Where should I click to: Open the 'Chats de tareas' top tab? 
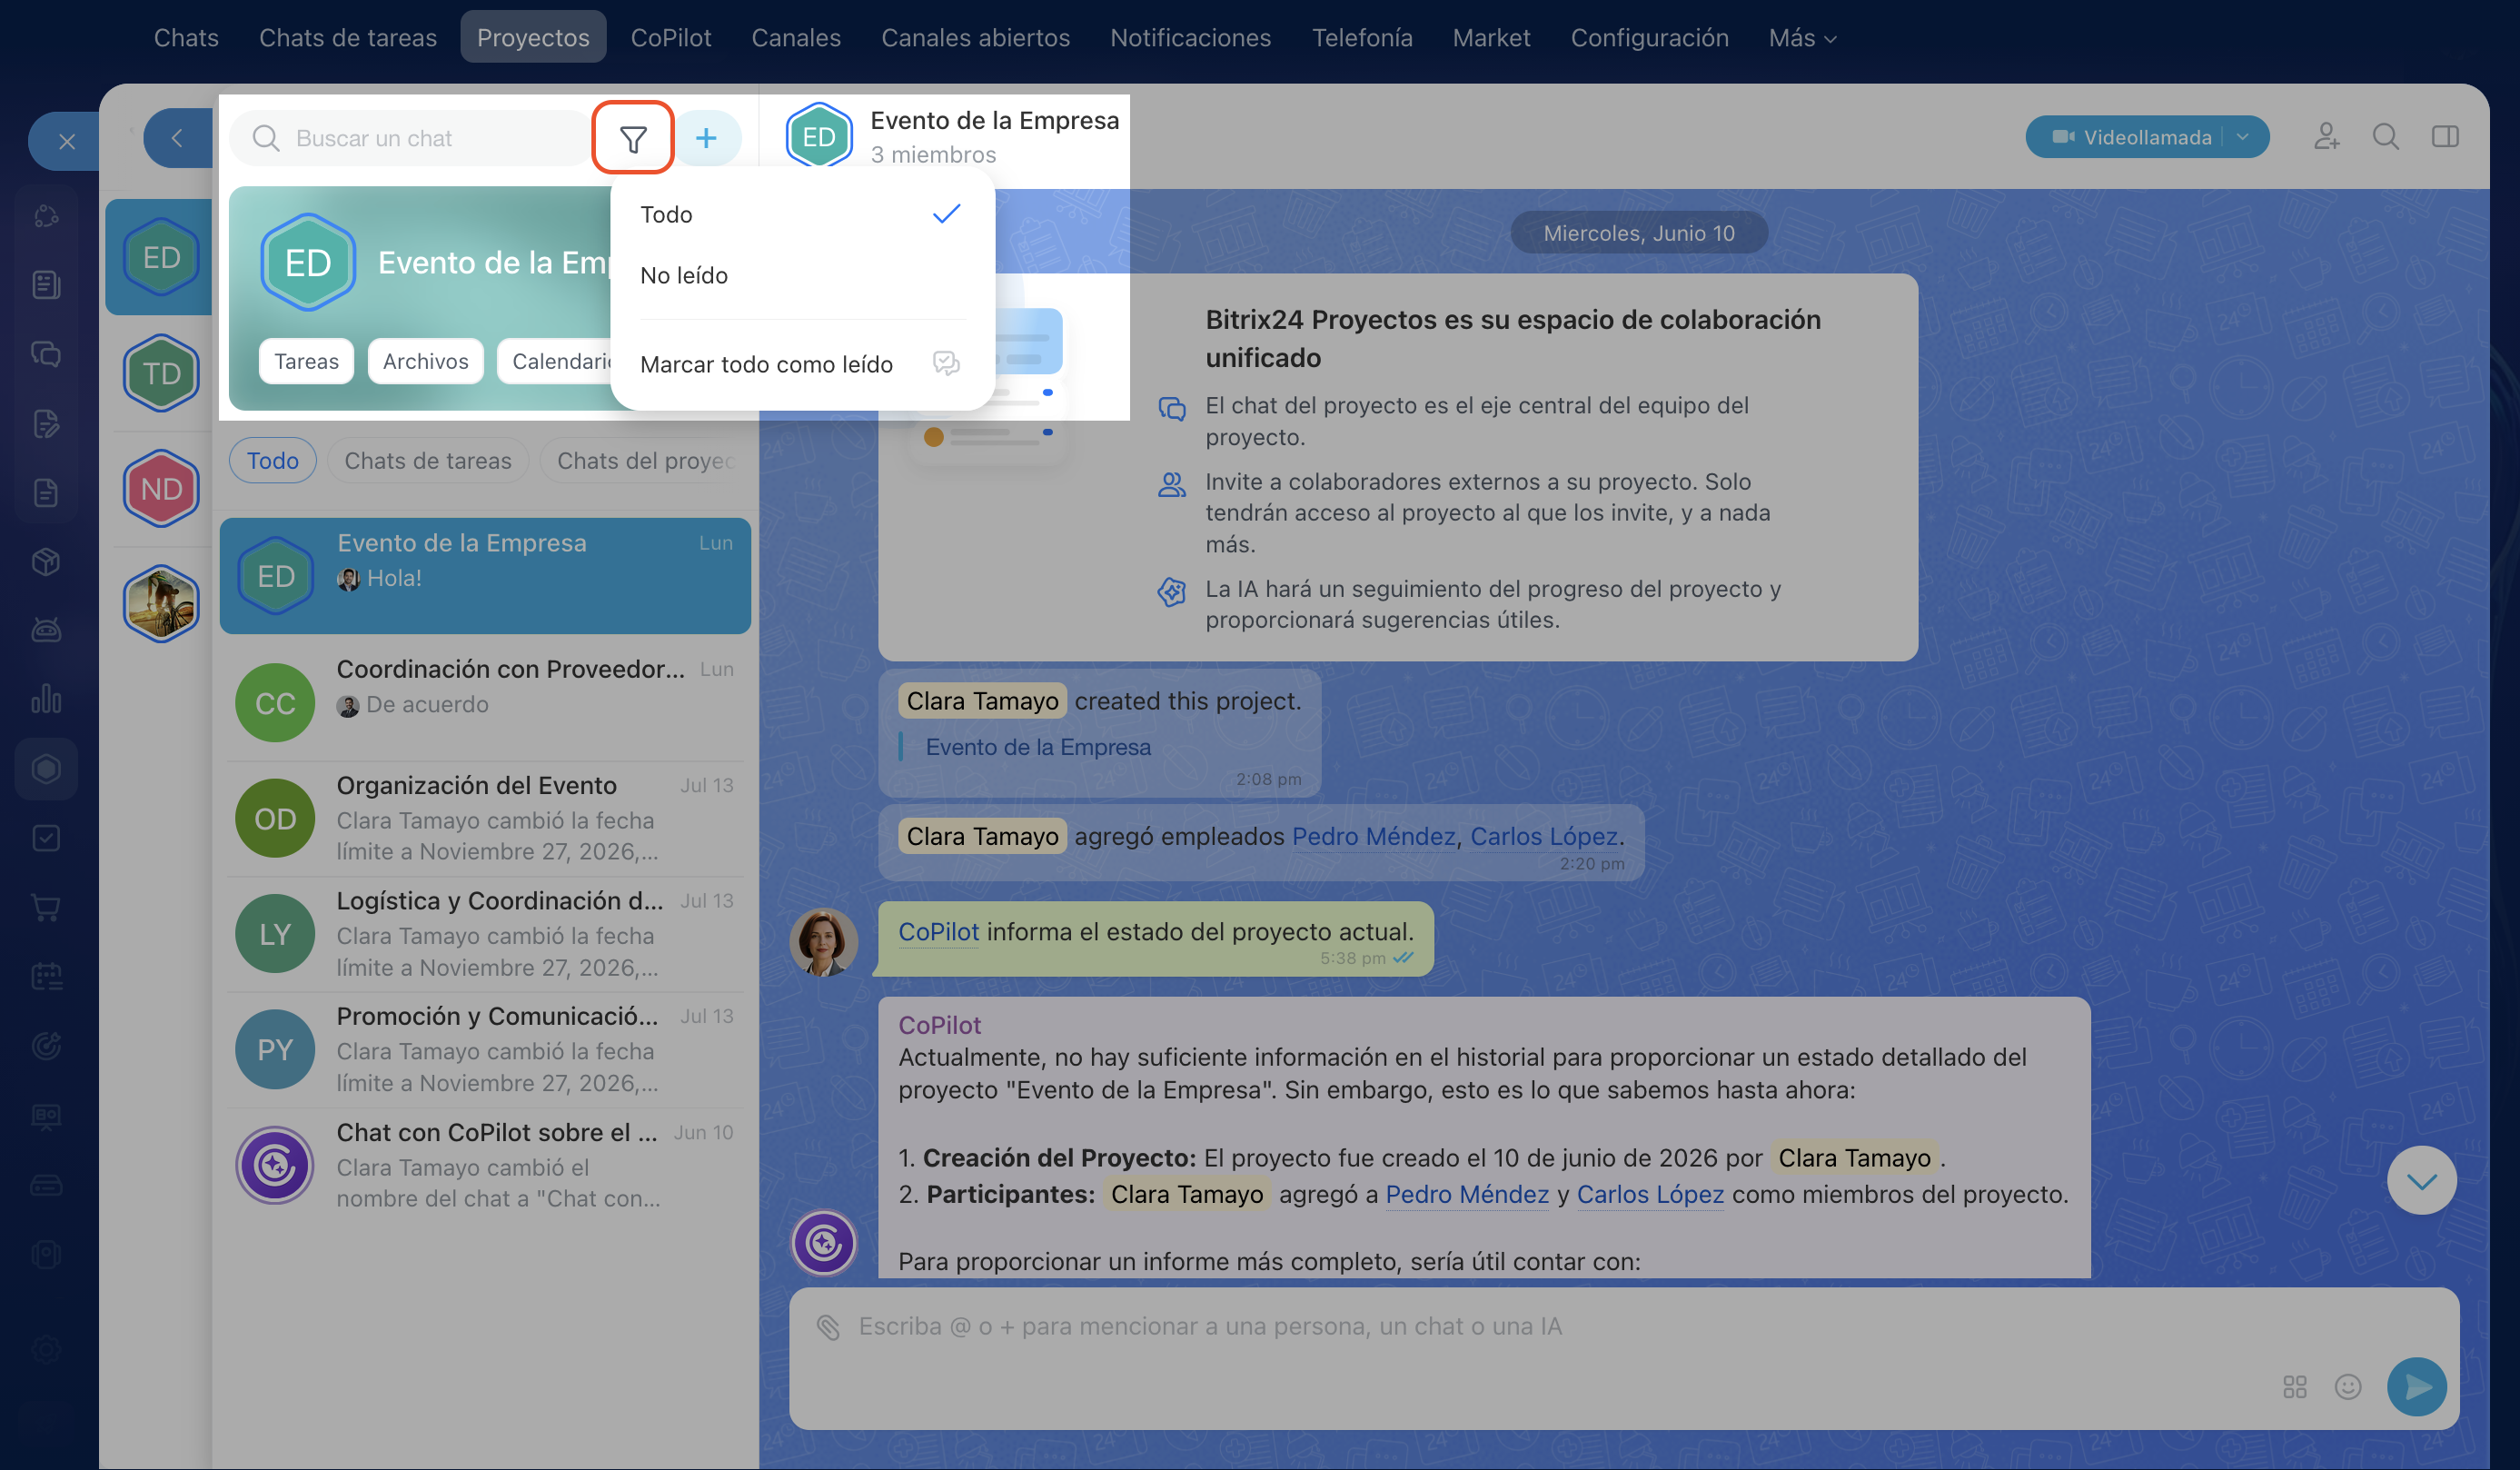point(348,38)
